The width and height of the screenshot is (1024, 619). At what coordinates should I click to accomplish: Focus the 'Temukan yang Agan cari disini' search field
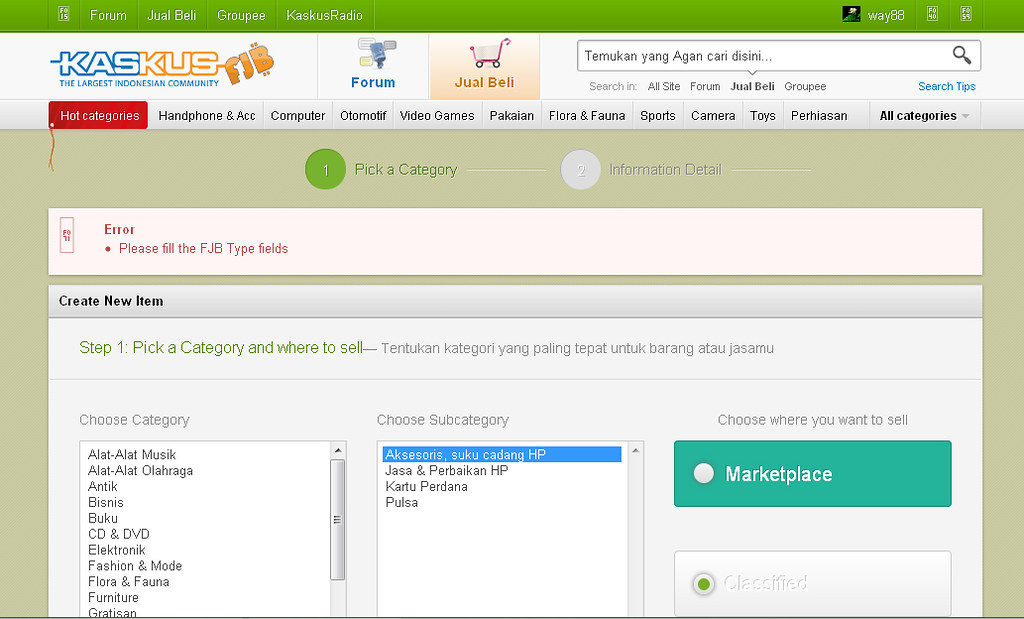764,56
